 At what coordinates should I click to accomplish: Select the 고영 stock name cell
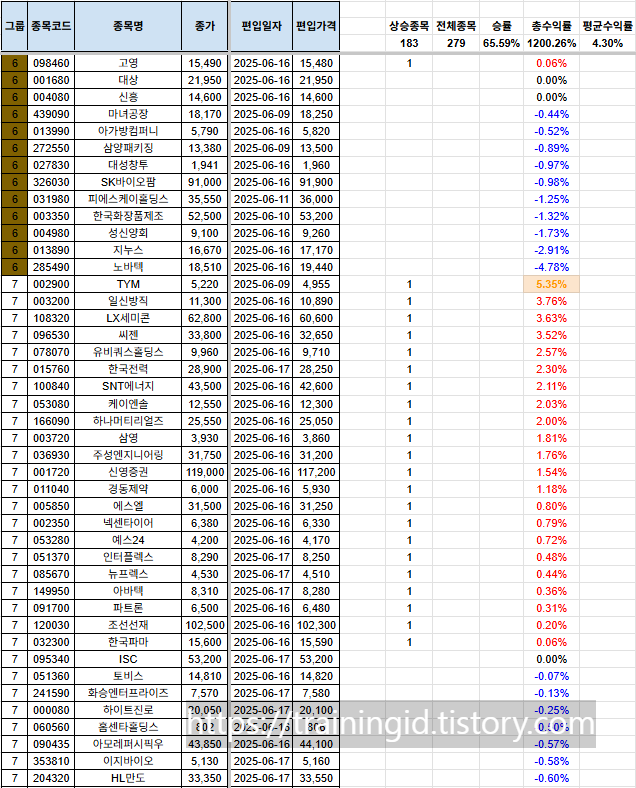coord(128,63)
